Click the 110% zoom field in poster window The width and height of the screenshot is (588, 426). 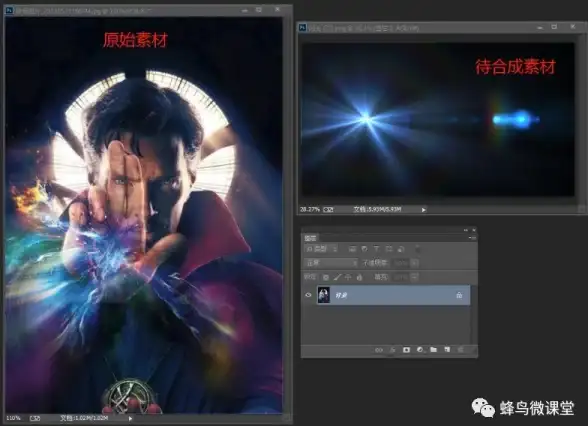tap(14, 418)
